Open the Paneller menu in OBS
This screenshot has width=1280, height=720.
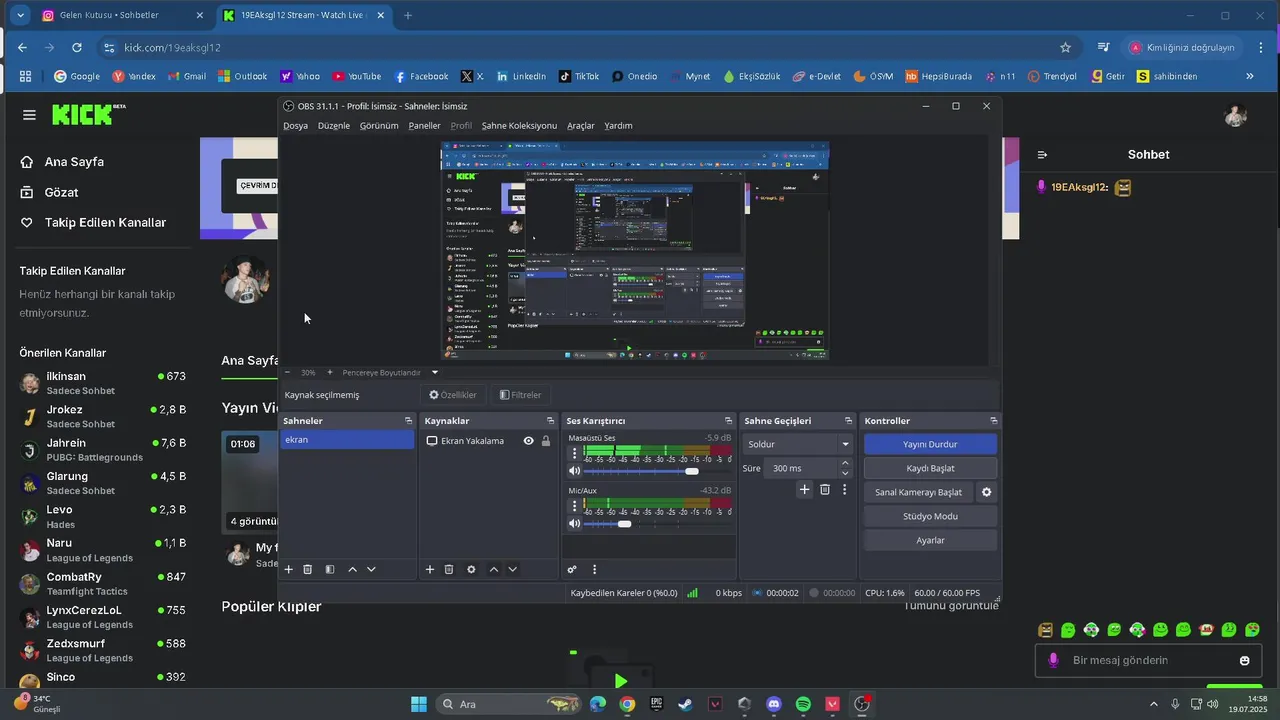(x=425, y=126)
